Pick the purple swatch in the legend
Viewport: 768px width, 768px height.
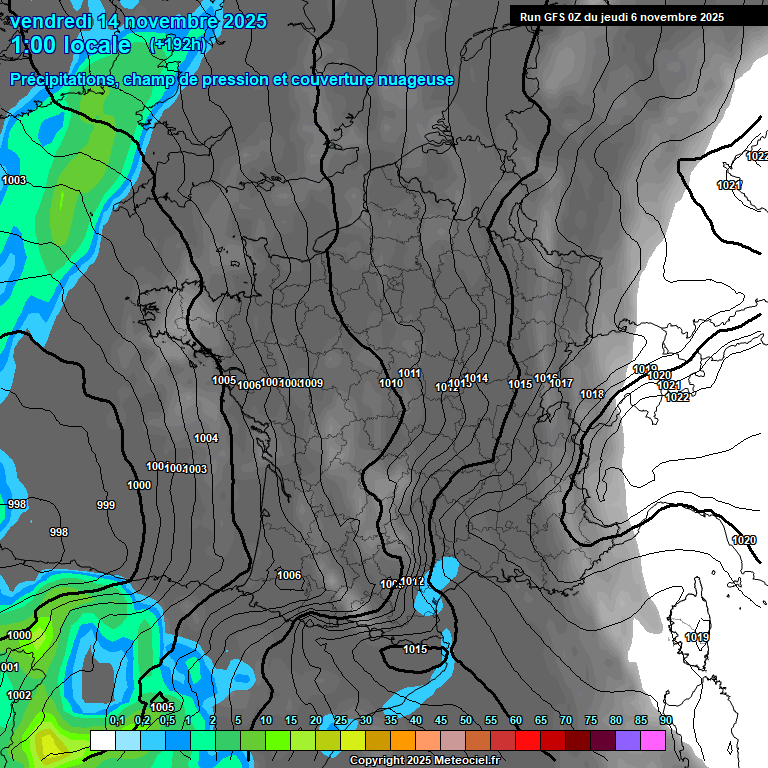click(x=628, y=740)
